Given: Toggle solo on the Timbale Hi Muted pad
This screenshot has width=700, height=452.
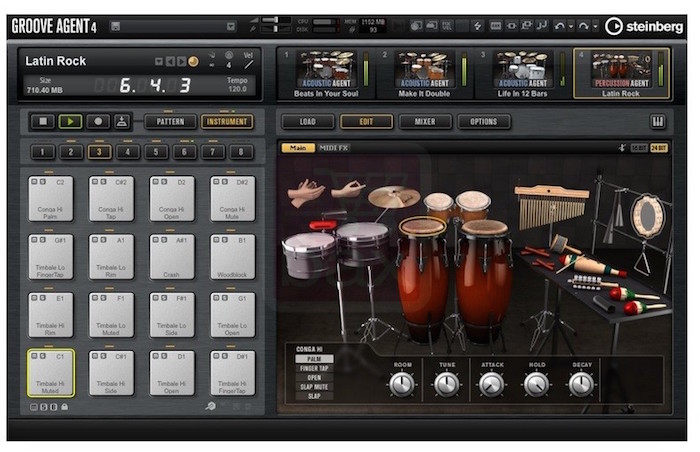Looking at the screenshot, I should pyautogui.click(x=42, y=356).
